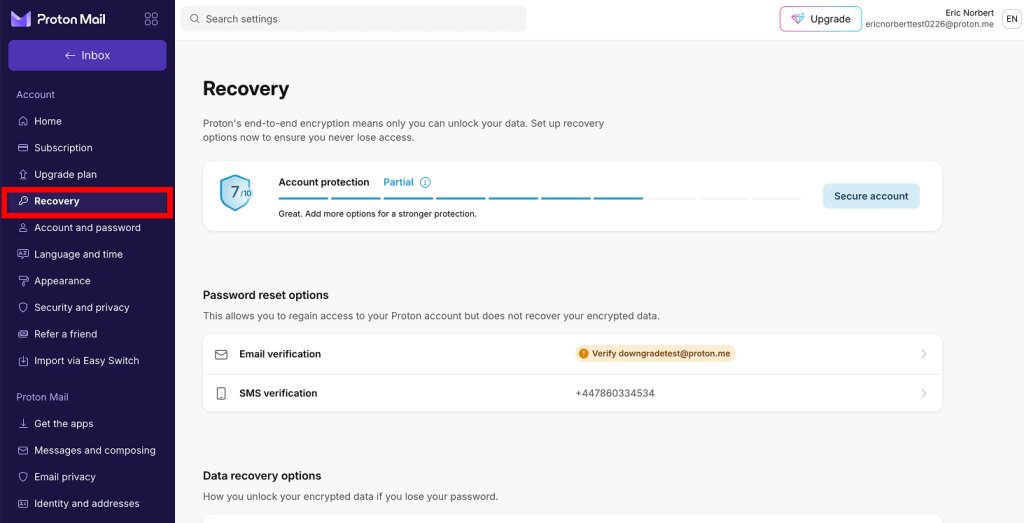Click the Import via Easy Switch icon
The height and width of the screenshot is (523, 1024).
[23, 360]
